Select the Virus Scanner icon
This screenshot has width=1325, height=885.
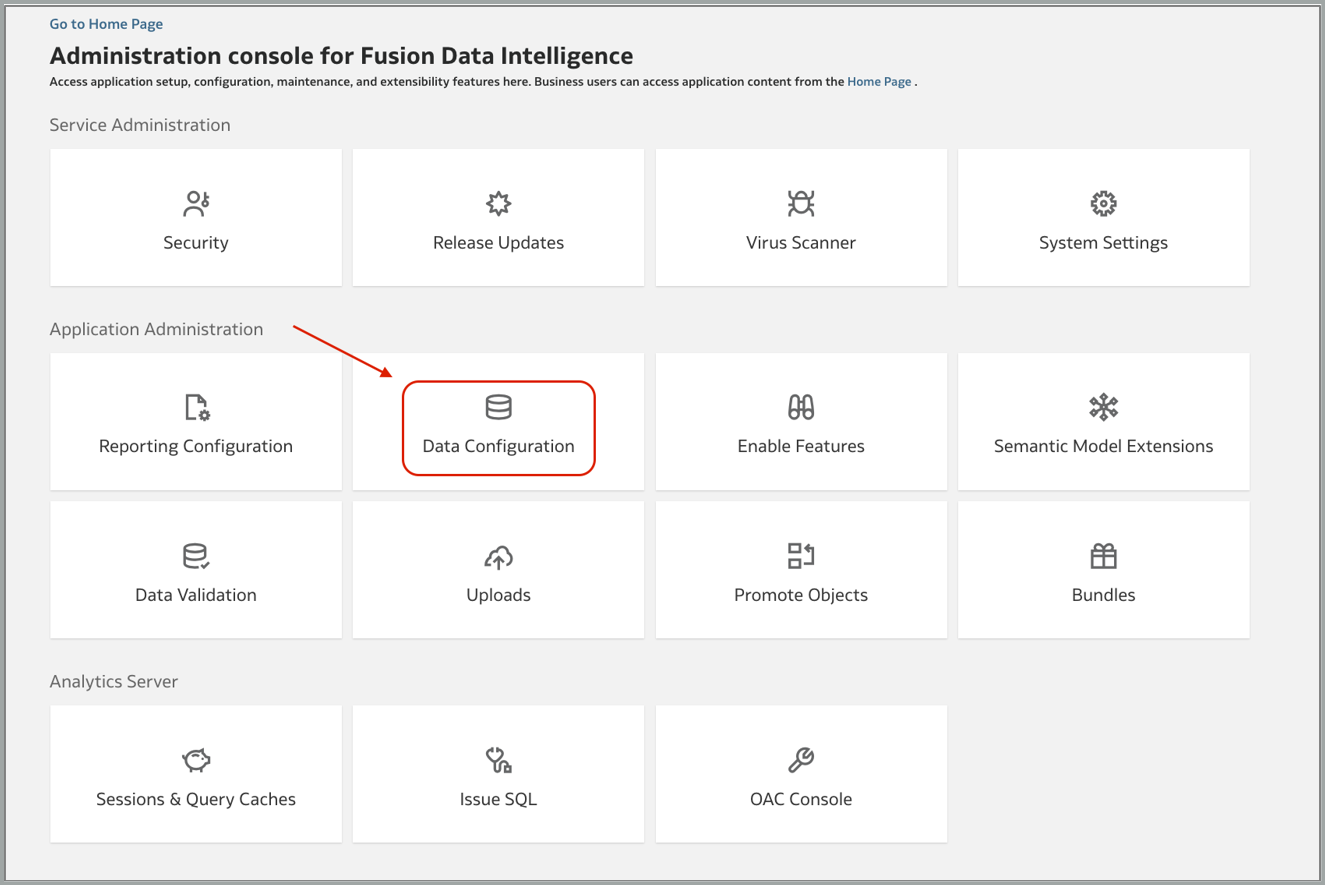coord(800,203)
